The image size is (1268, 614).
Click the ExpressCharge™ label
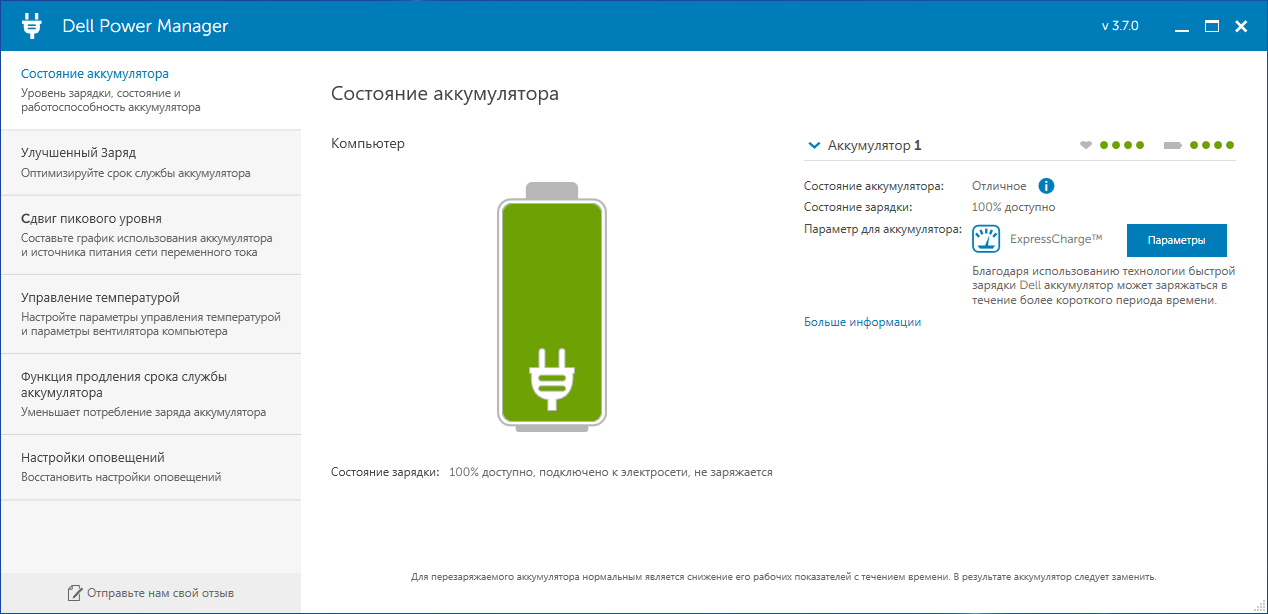(1056, 239)
